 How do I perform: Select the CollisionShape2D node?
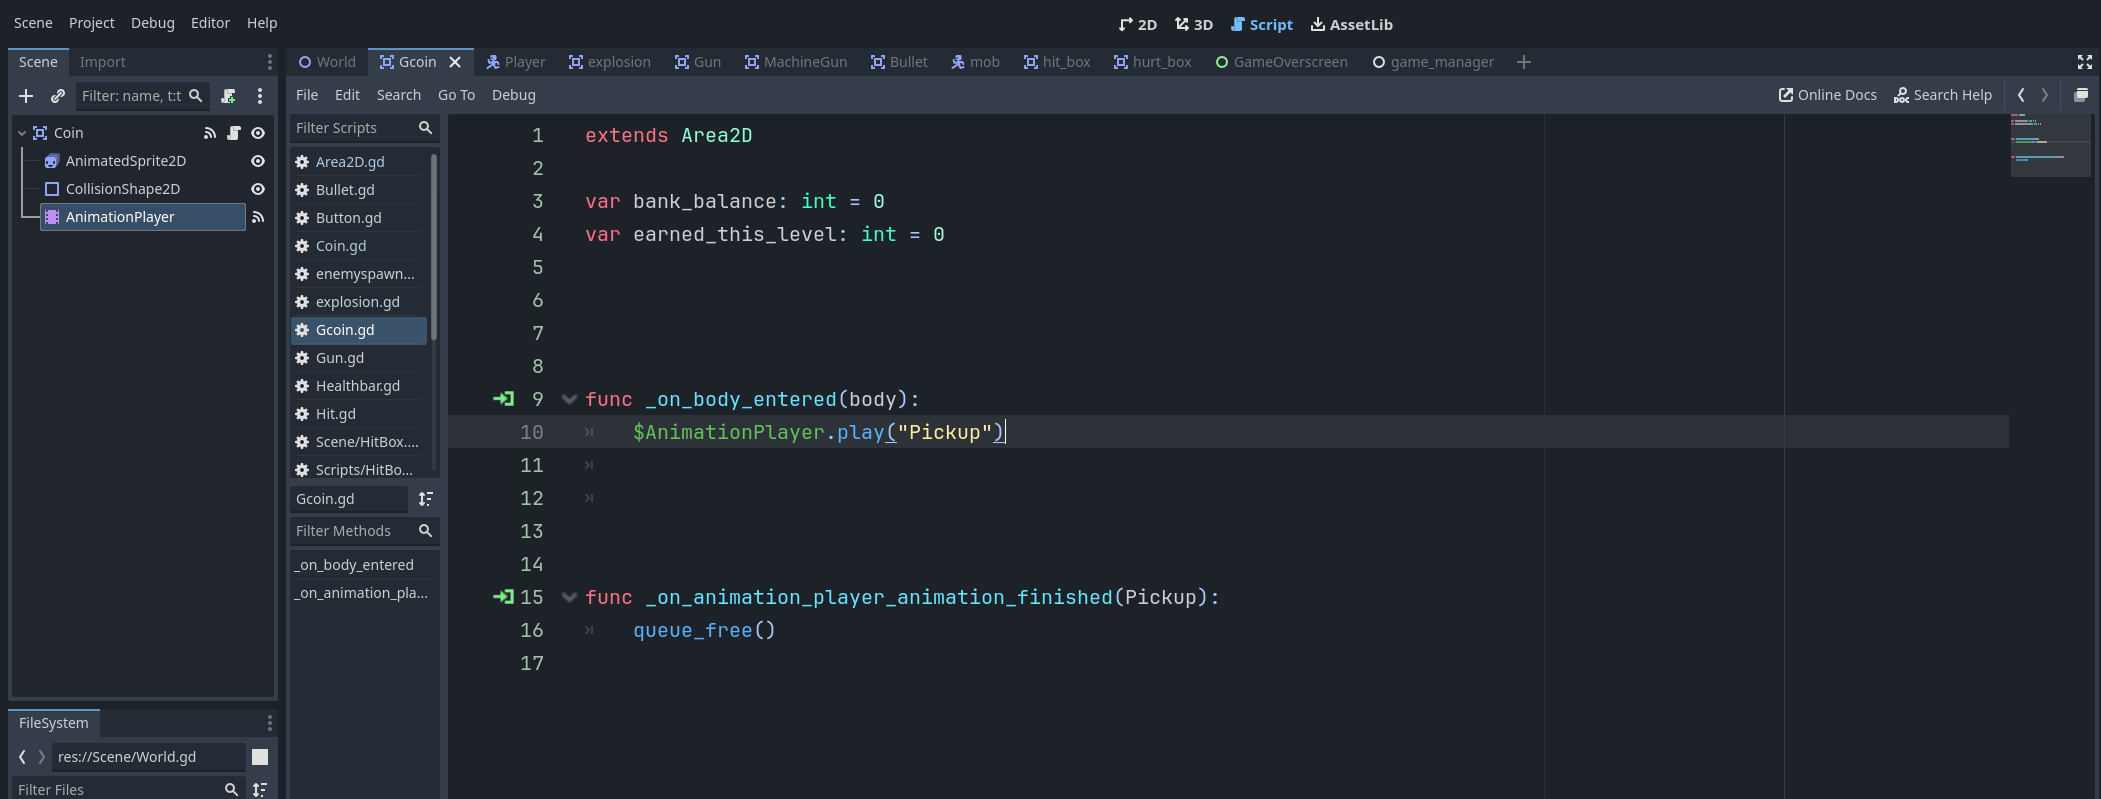(x=123, y=189)
